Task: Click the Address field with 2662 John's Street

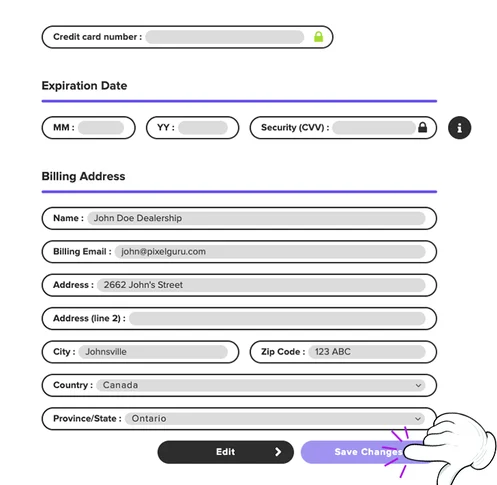Action: (261, 285)
